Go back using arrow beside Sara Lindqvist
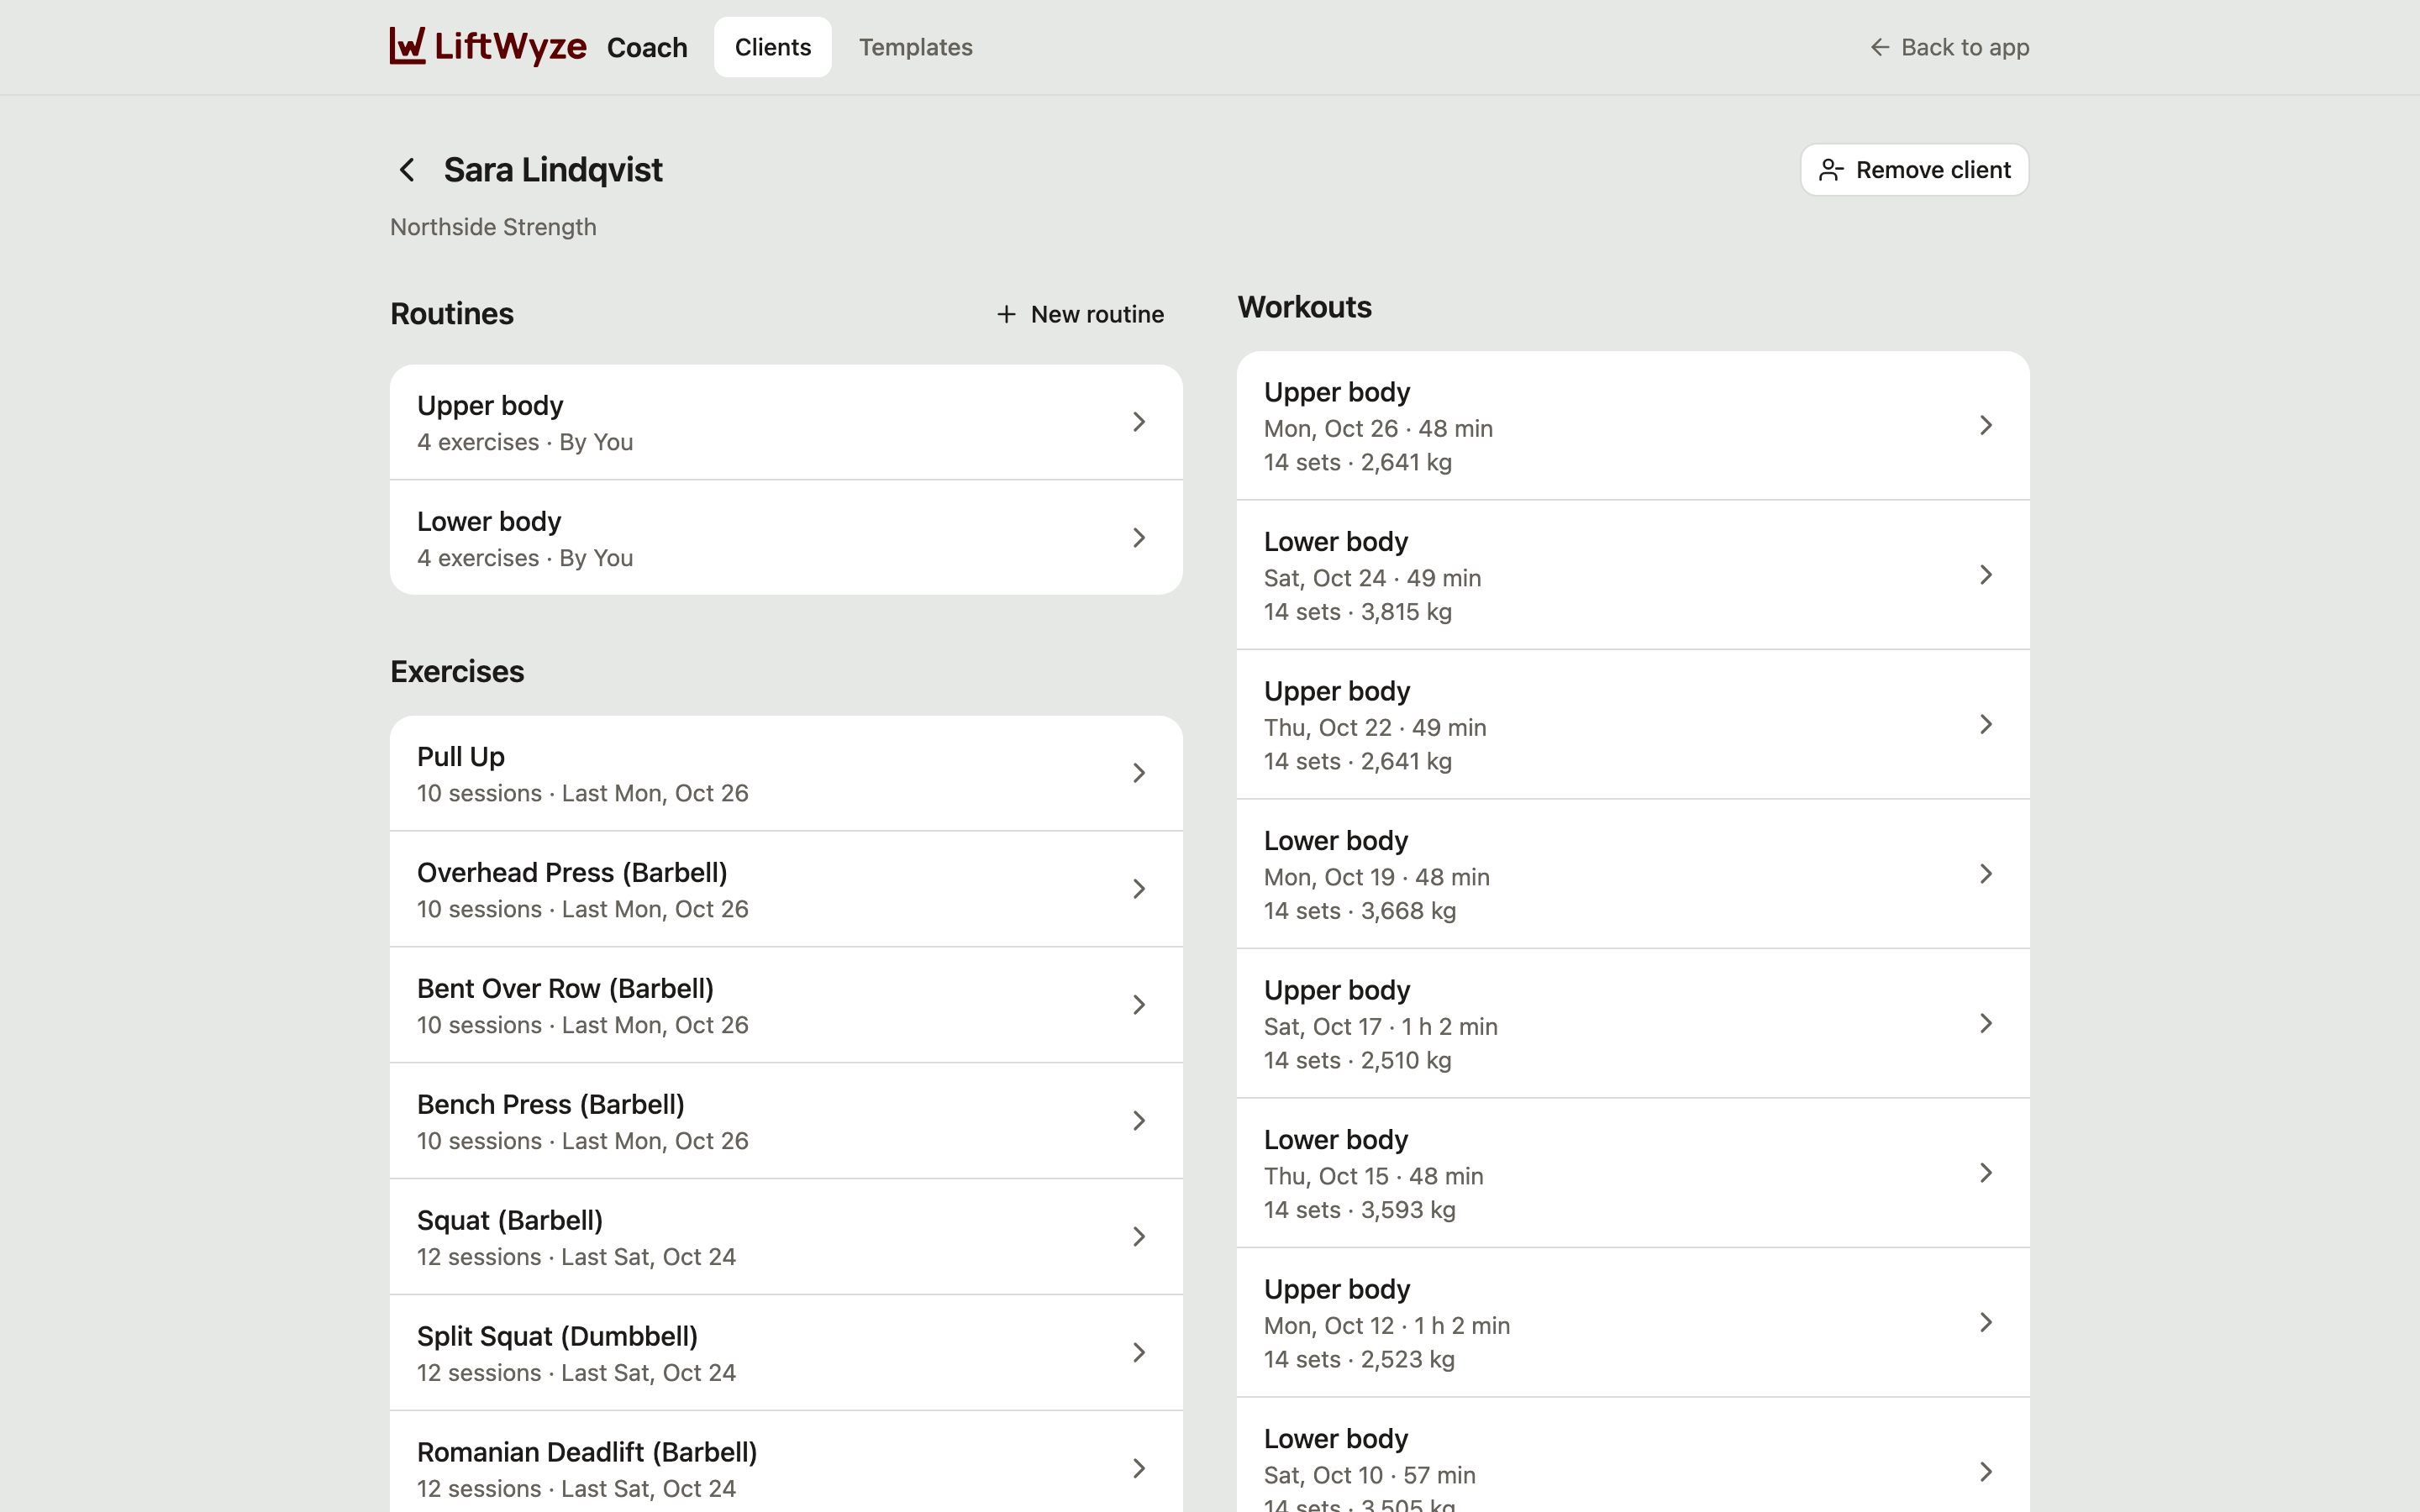Screen dimensions: 2420x1512 (407, 170)
